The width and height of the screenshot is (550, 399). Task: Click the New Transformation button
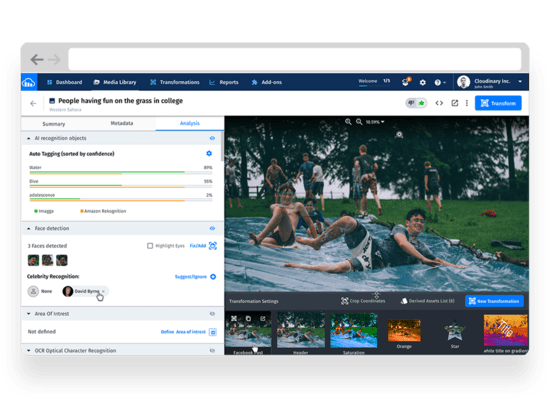coord(494,301)
